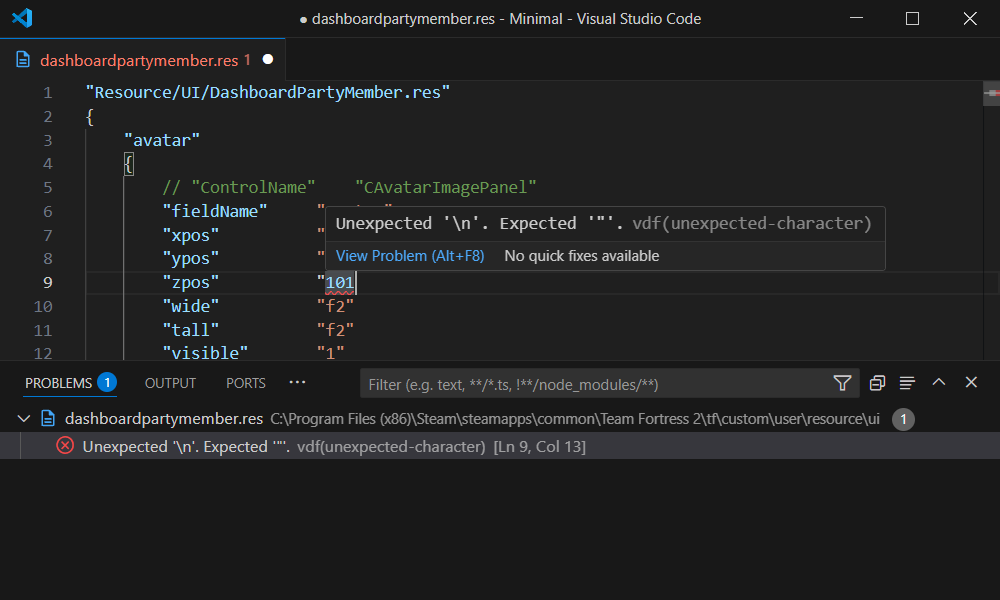1000x600 pixels.
Task: Click the underlined value 101 on line 9
Action: point(339,282)
